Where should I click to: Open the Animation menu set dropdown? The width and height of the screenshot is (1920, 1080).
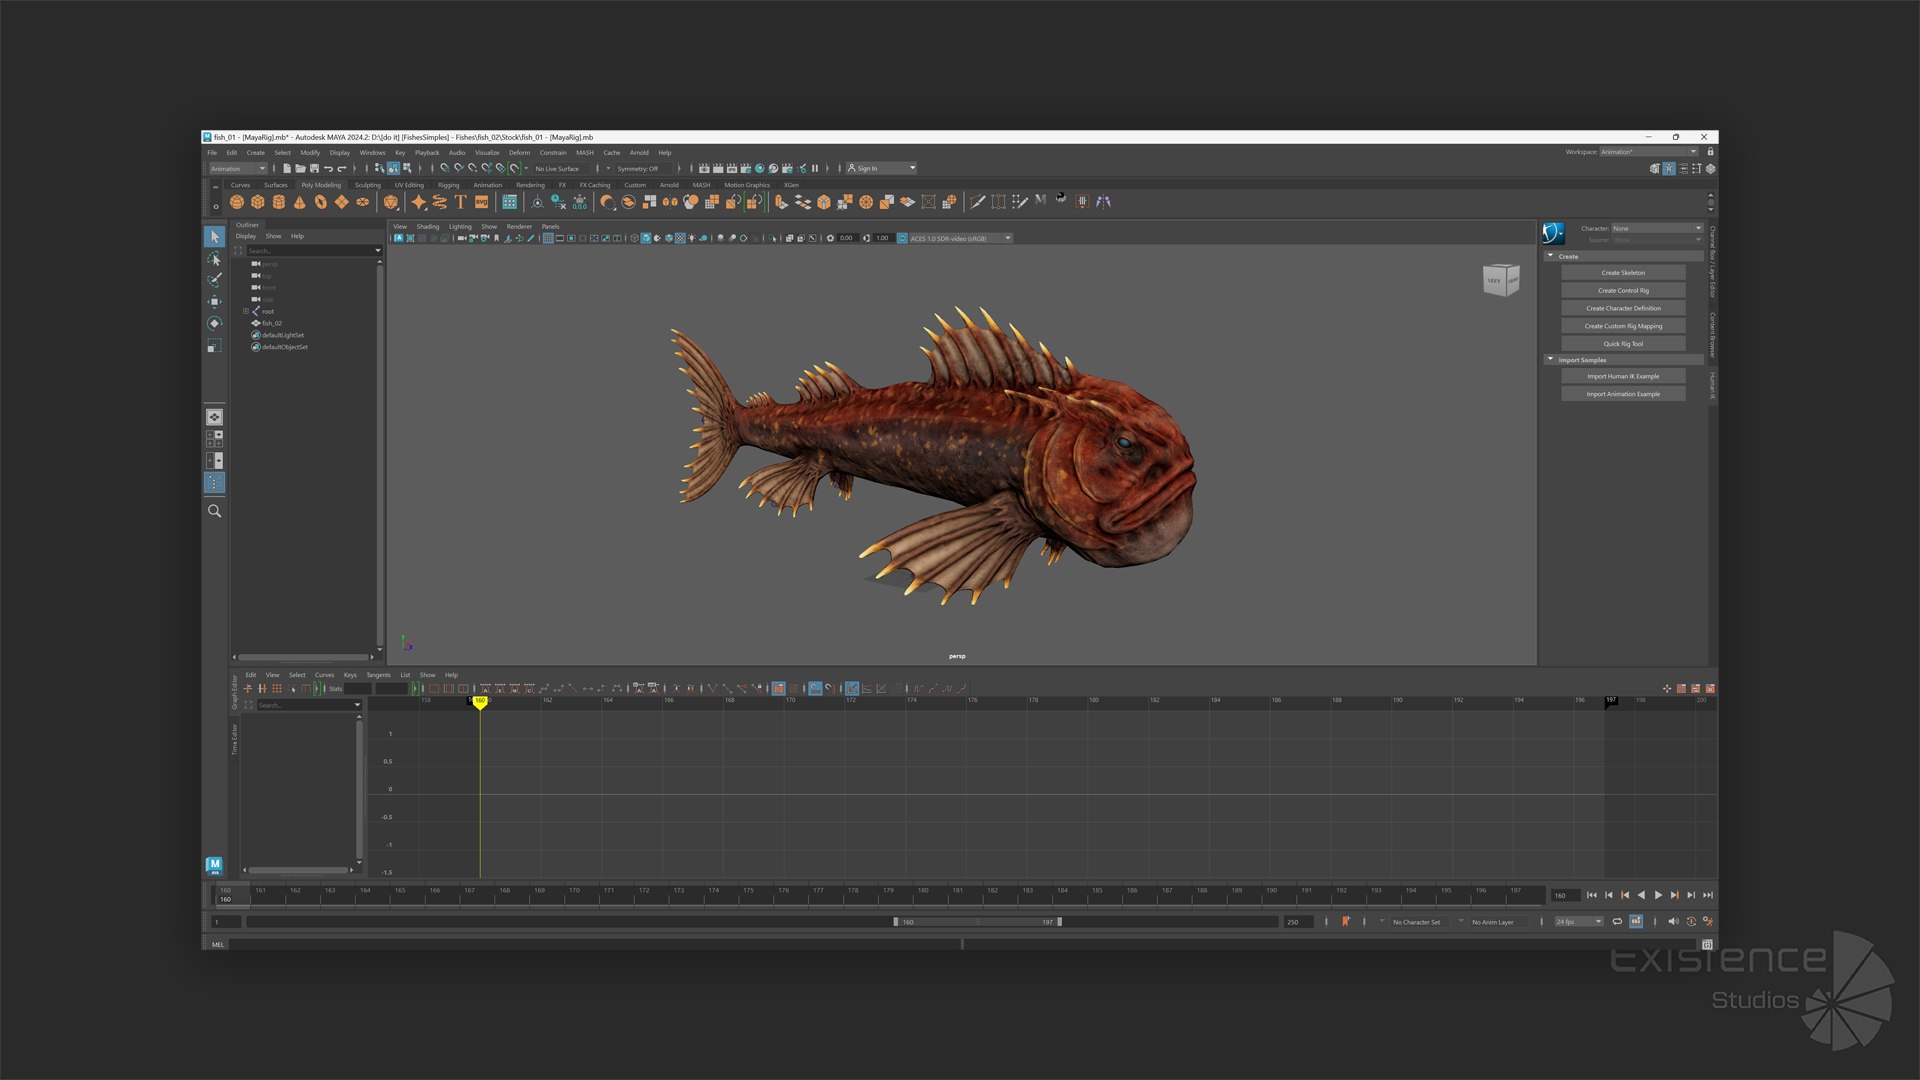tap(238, 168)
